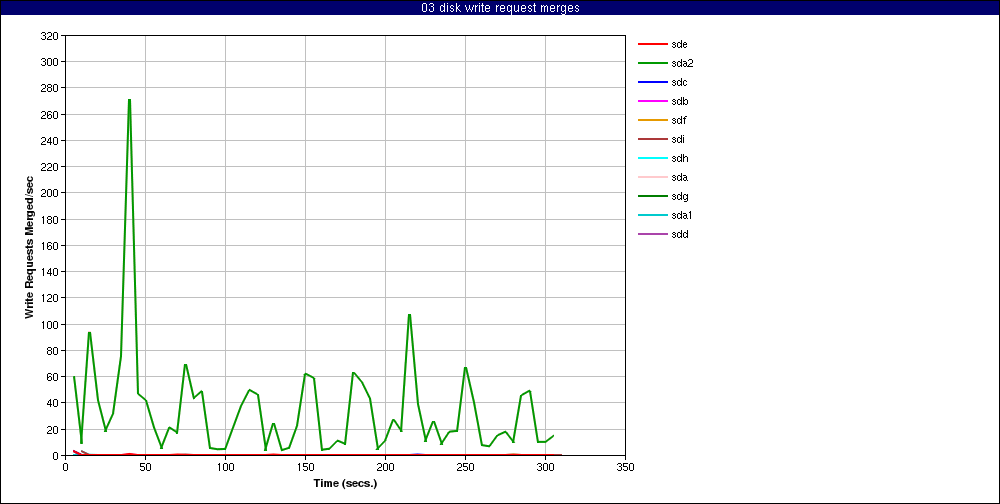Click the '40' y-axis tick label
Viewport: 1000px width, 504px height.
(x=52, y=403)
